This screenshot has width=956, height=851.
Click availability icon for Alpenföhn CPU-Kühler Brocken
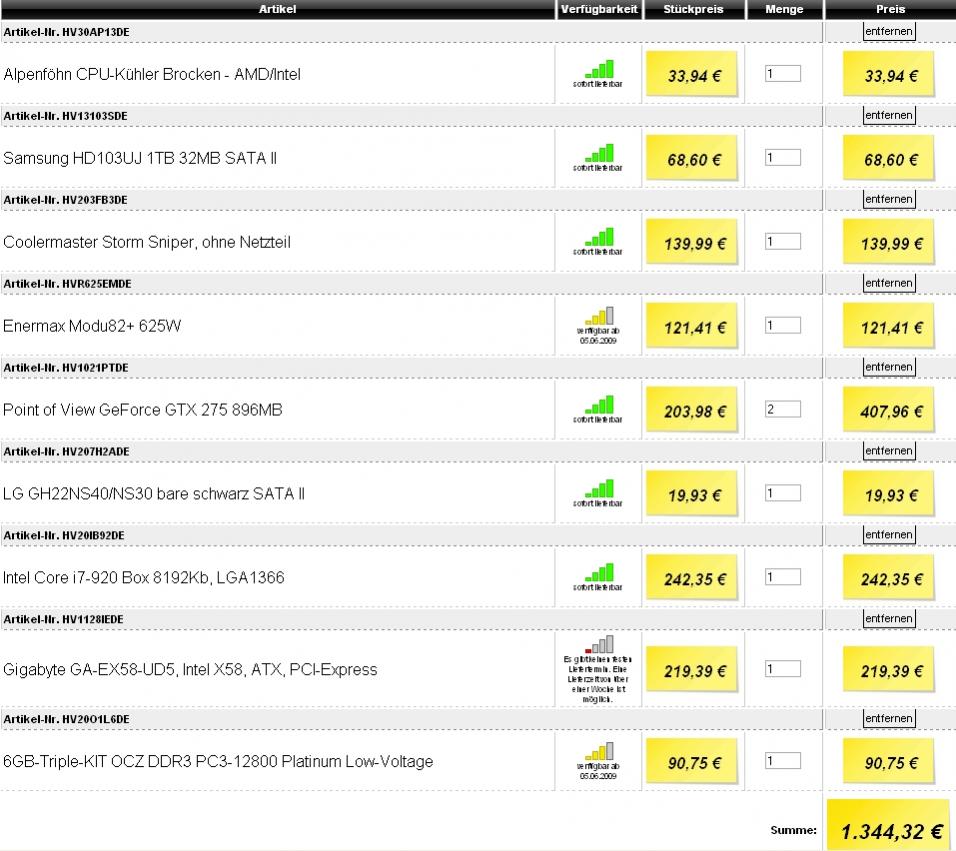pos(599,69)
